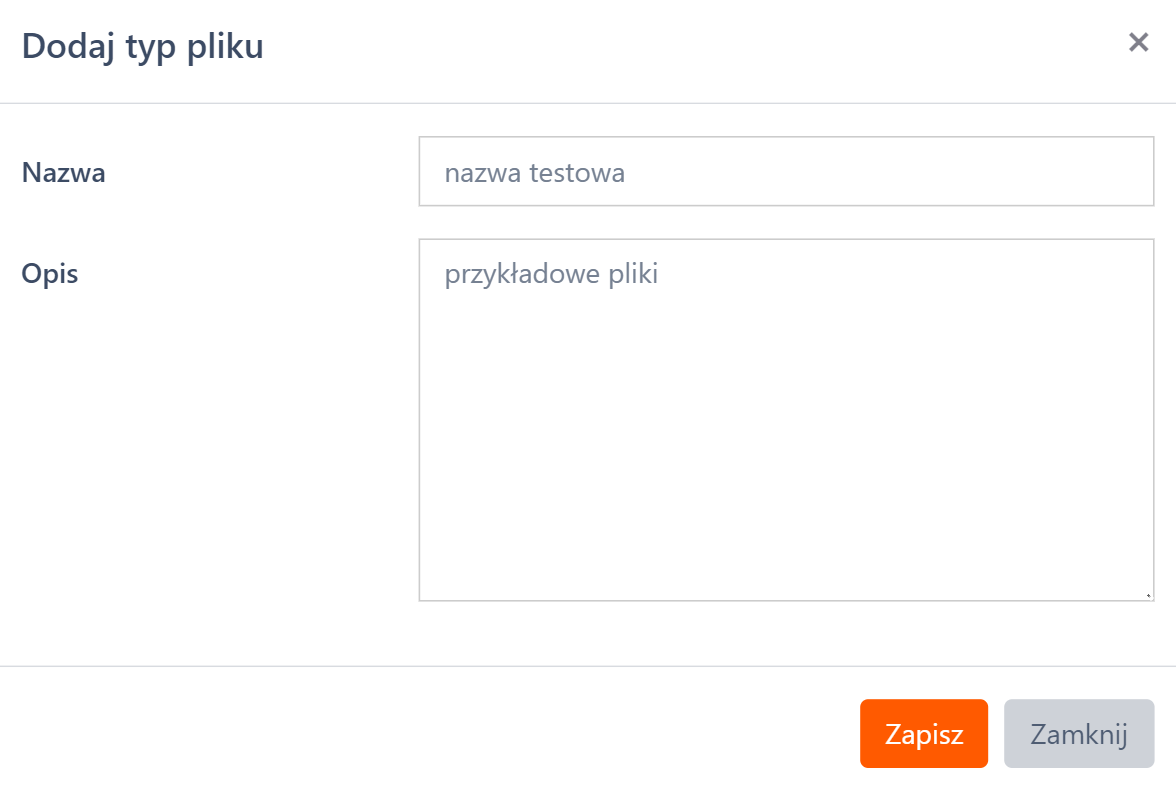
Task: Cancel adding the file type with Zamknij
Action: point(1079,733)
